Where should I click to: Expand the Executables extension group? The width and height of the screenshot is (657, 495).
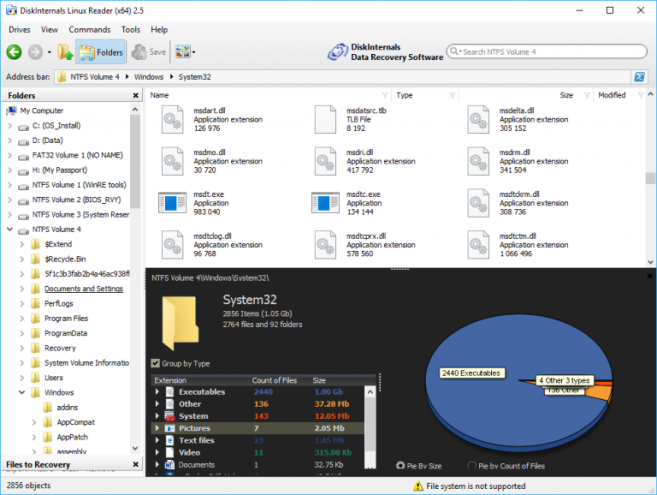tap(157, 392)
